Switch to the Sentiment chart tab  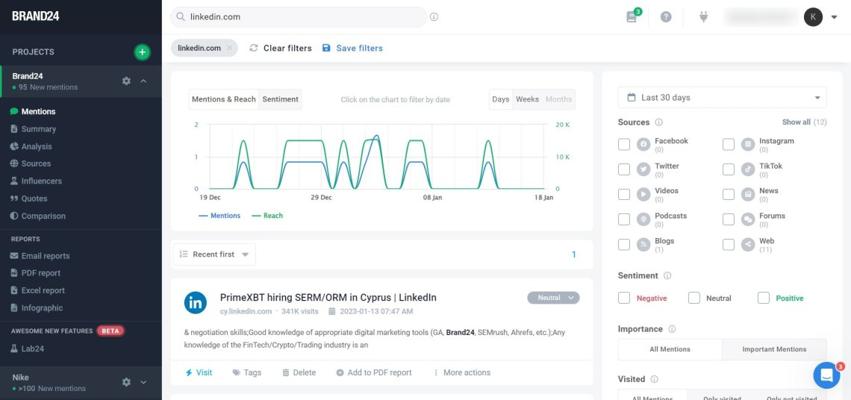(x=280, y=99)
